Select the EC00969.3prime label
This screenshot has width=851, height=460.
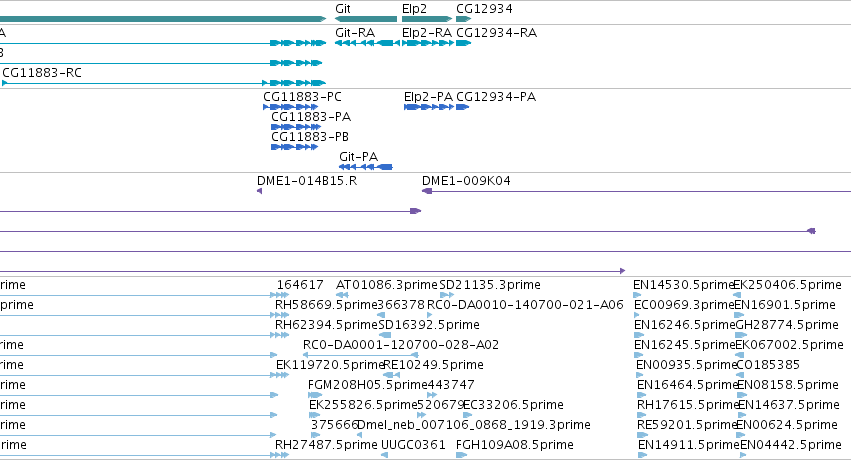click(684, 305)
